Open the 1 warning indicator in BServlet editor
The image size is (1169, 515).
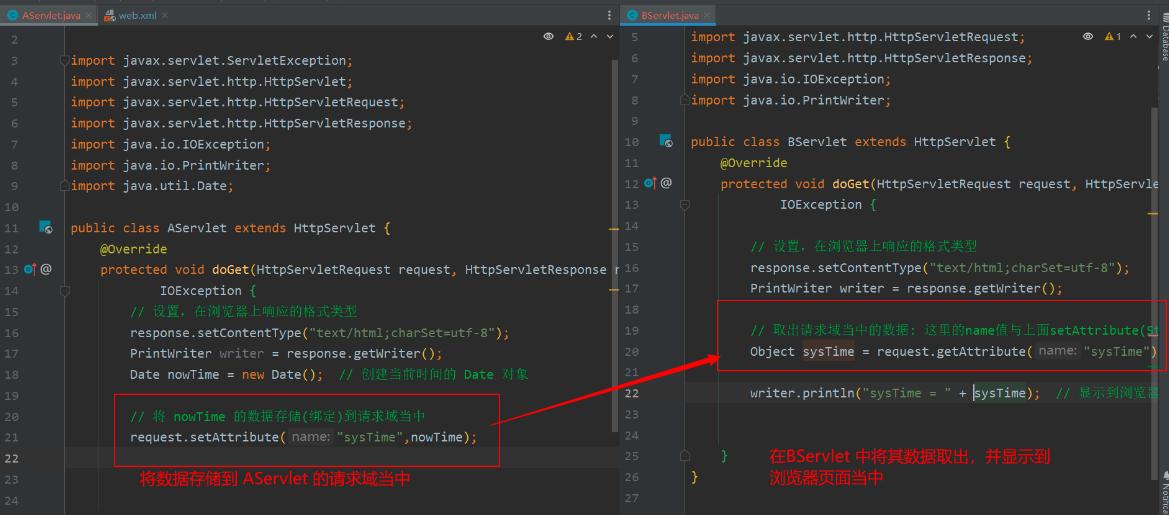[x=1113, y=36]
